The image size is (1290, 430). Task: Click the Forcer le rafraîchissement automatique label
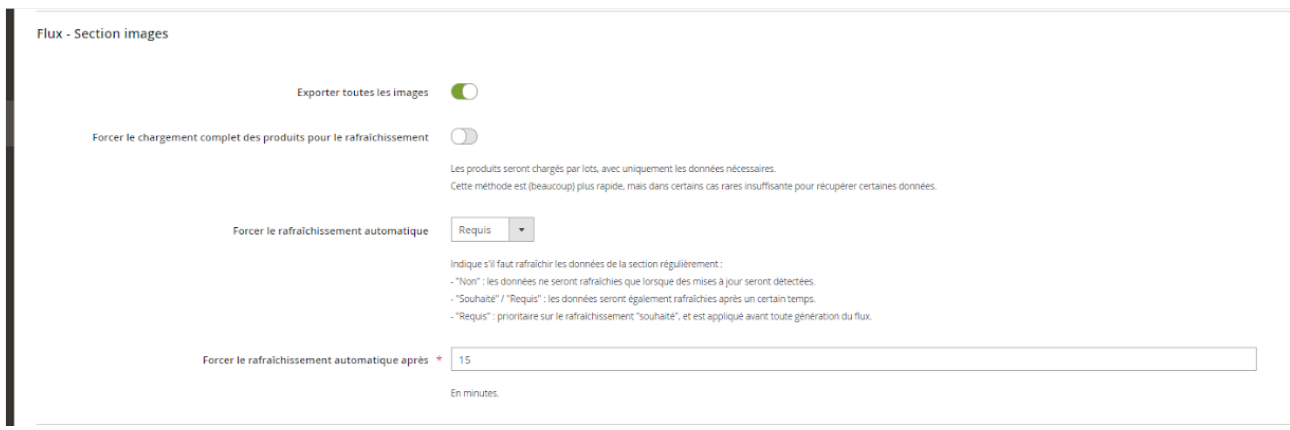(x=330, y=230)
